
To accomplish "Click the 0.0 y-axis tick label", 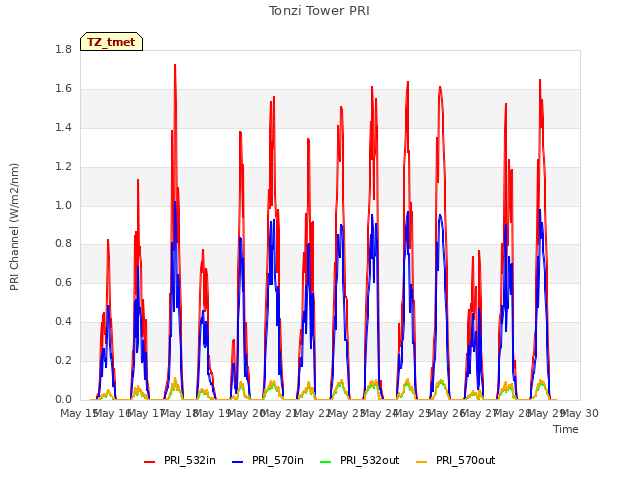I will 63,399.
